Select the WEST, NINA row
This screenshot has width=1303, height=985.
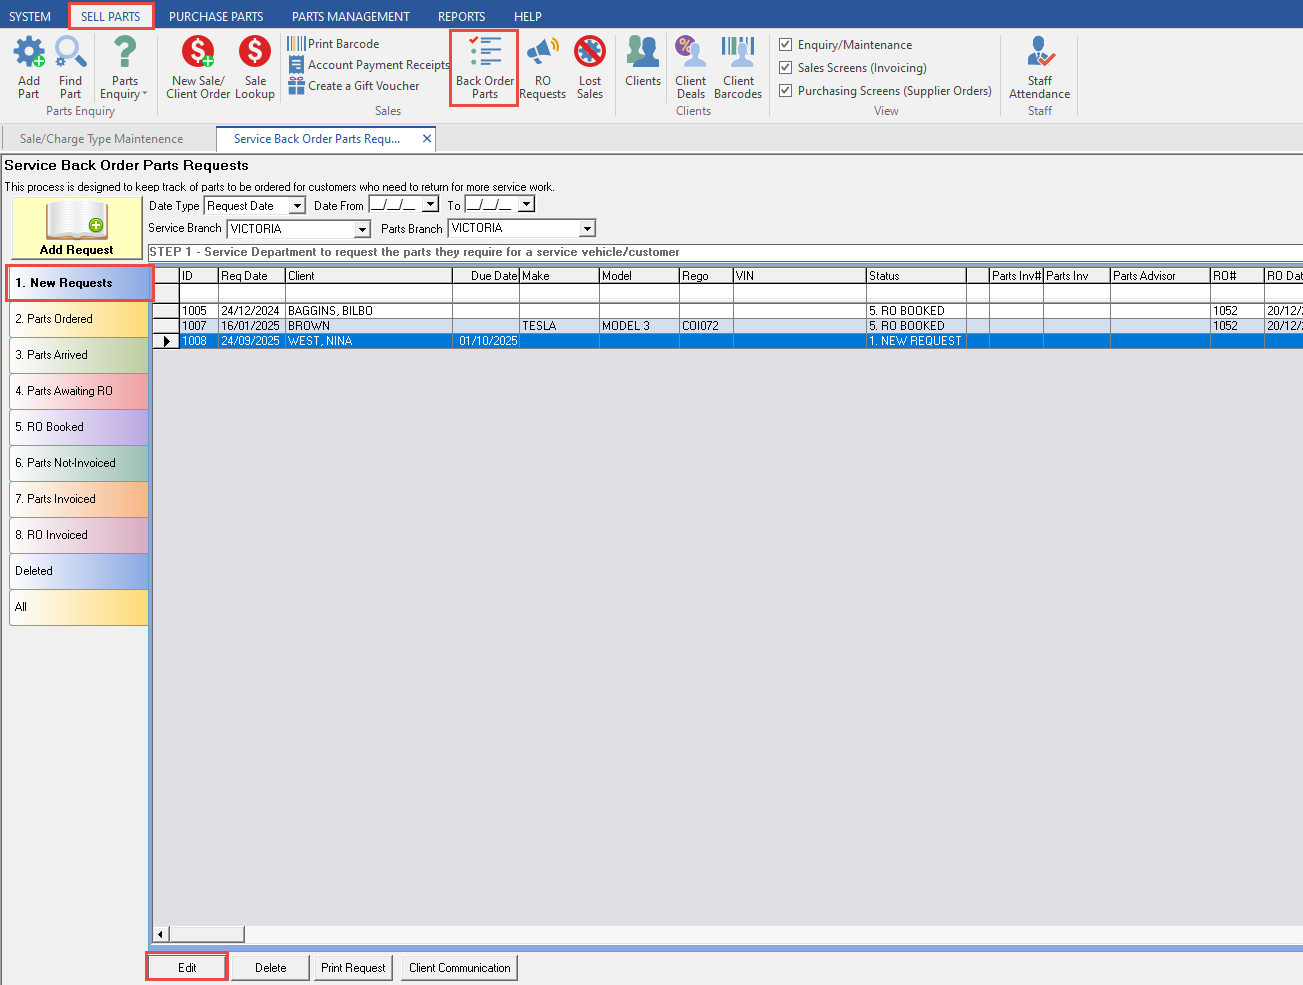point(727,341)
